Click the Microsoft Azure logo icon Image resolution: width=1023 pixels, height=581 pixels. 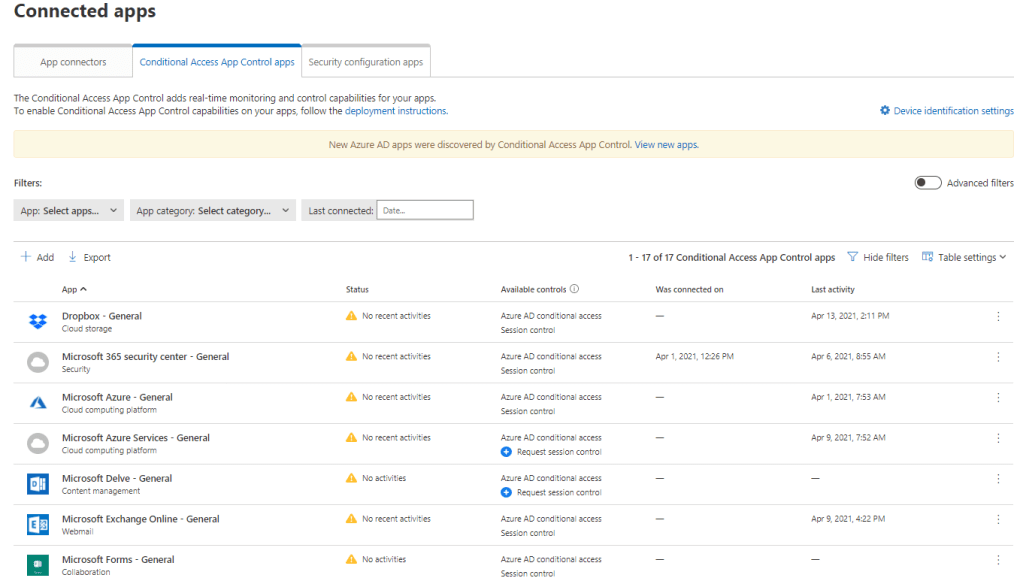pyautogui.click(x=38, y=403)
